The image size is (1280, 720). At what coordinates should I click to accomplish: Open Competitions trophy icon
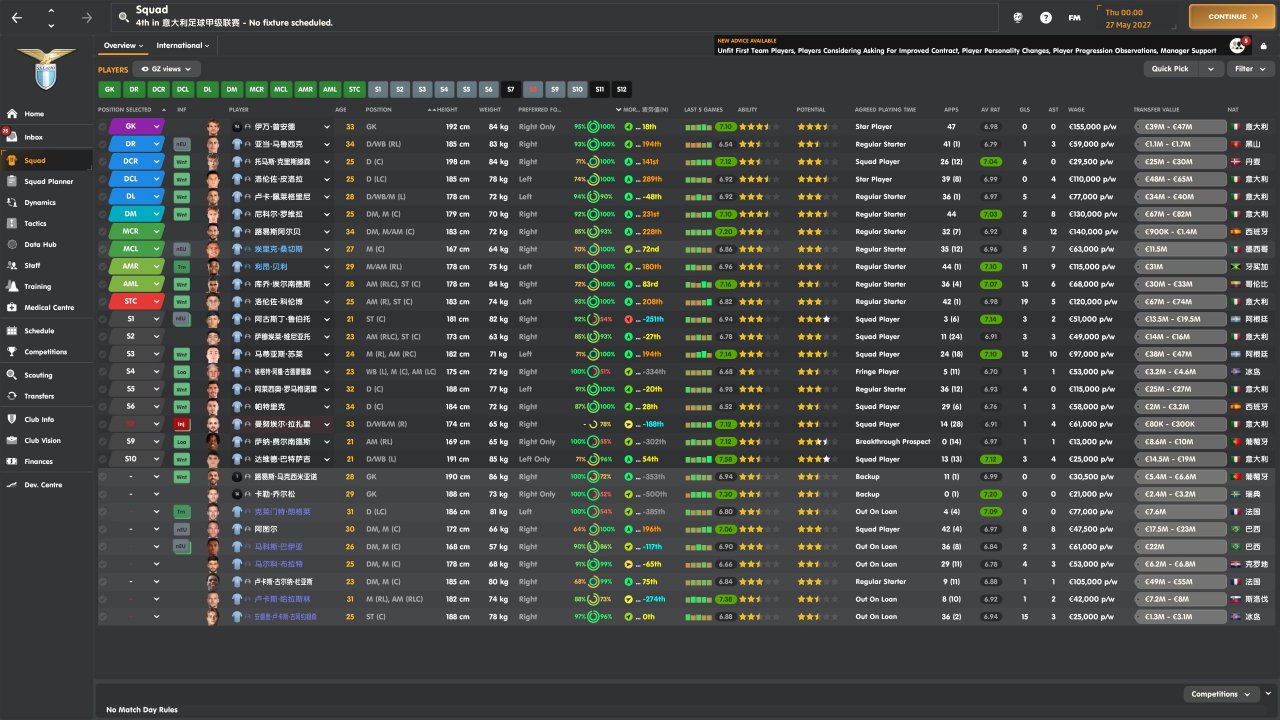12,351
